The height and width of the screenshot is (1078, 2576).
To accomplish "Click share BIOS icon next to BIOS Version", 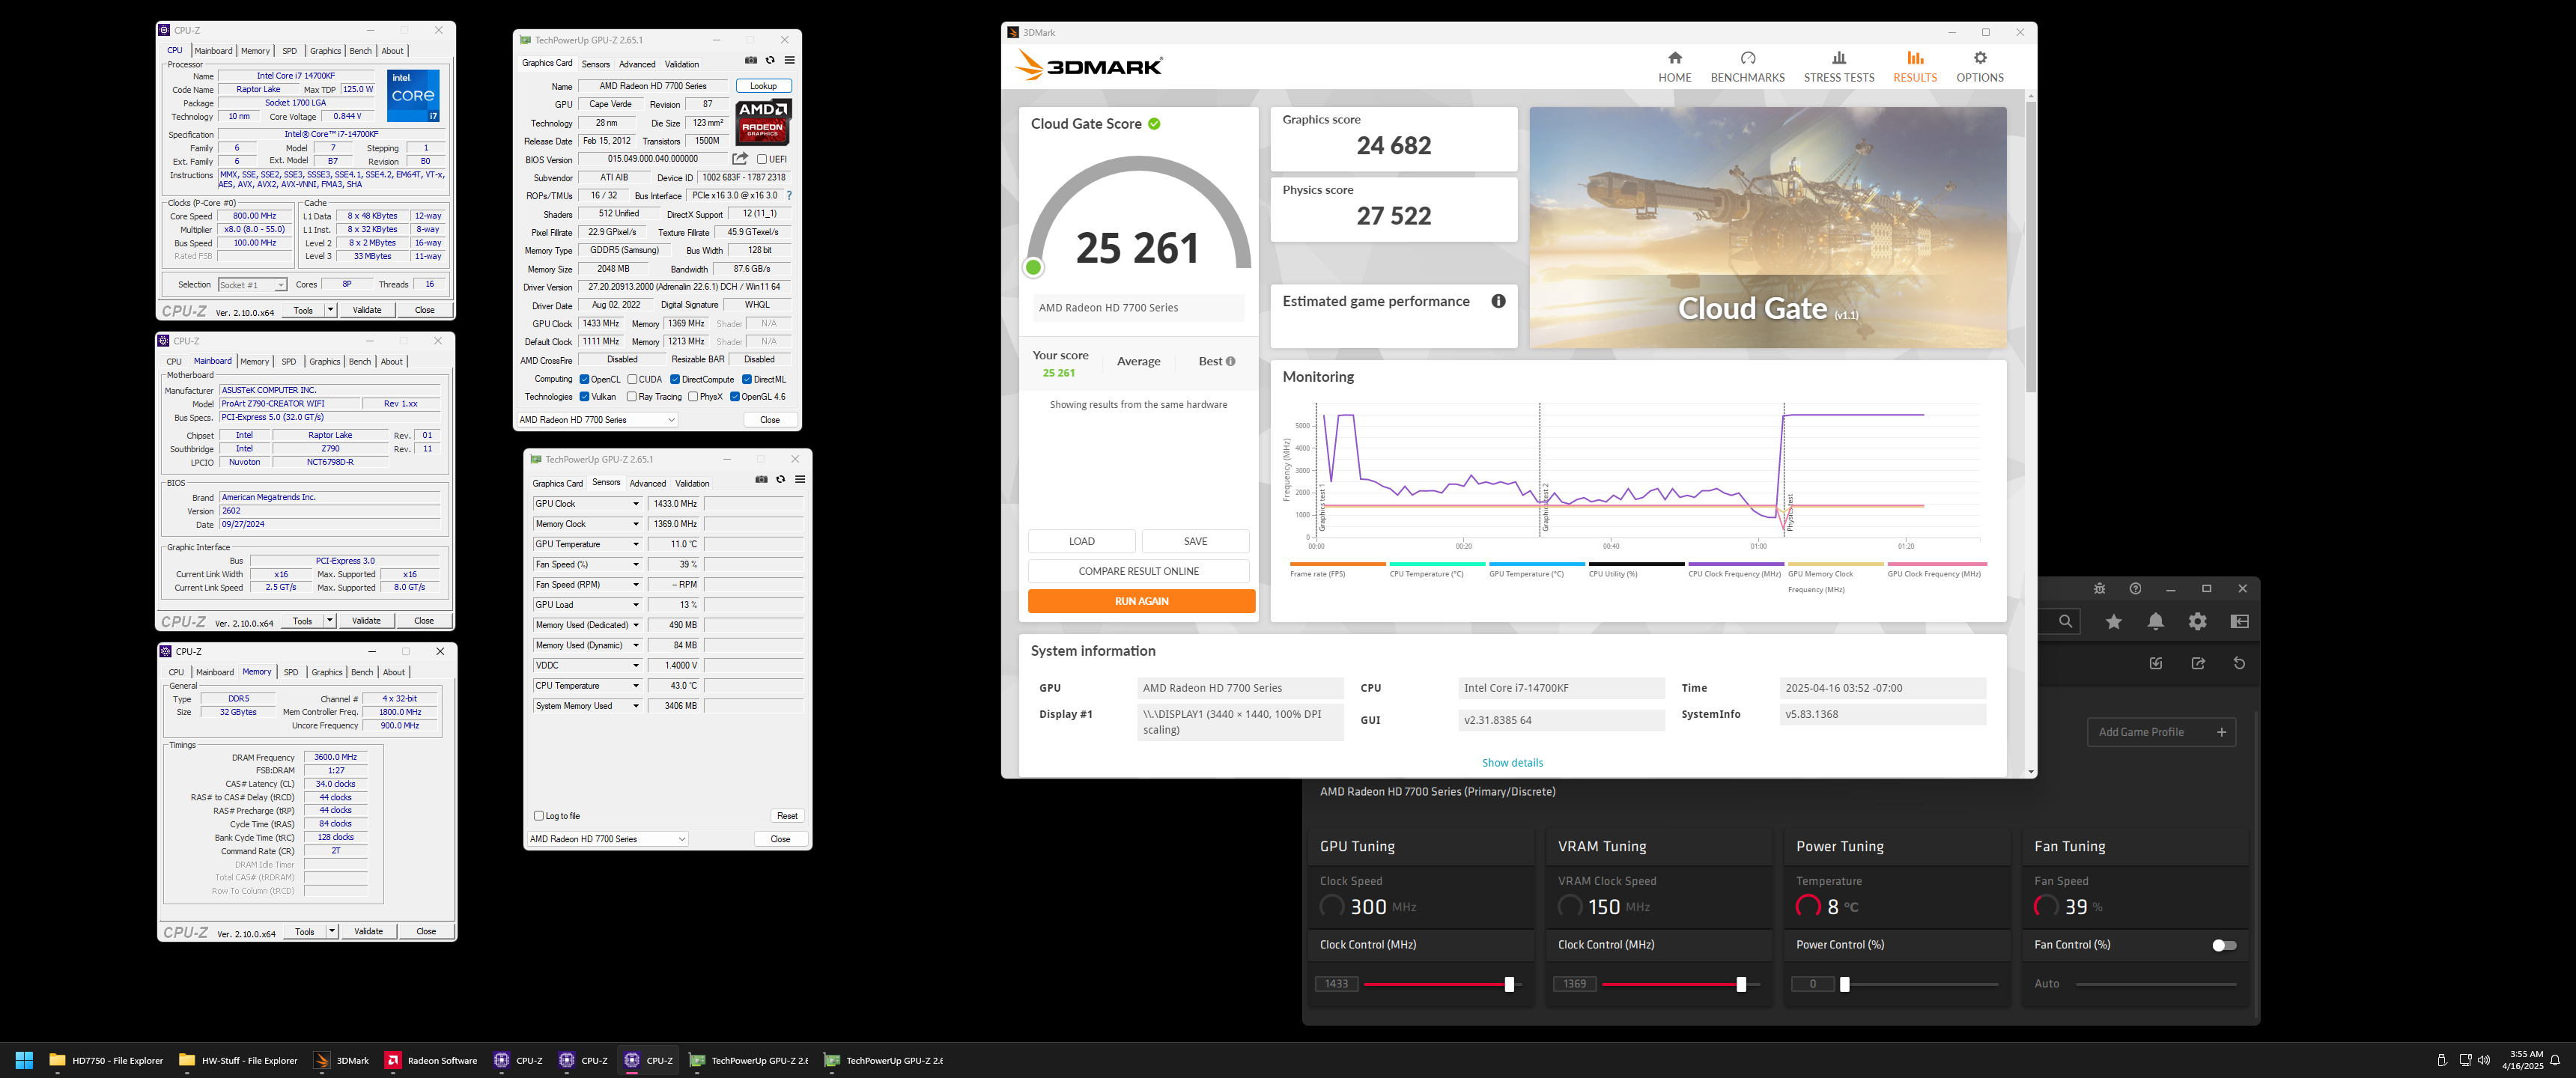I will 740,158.
